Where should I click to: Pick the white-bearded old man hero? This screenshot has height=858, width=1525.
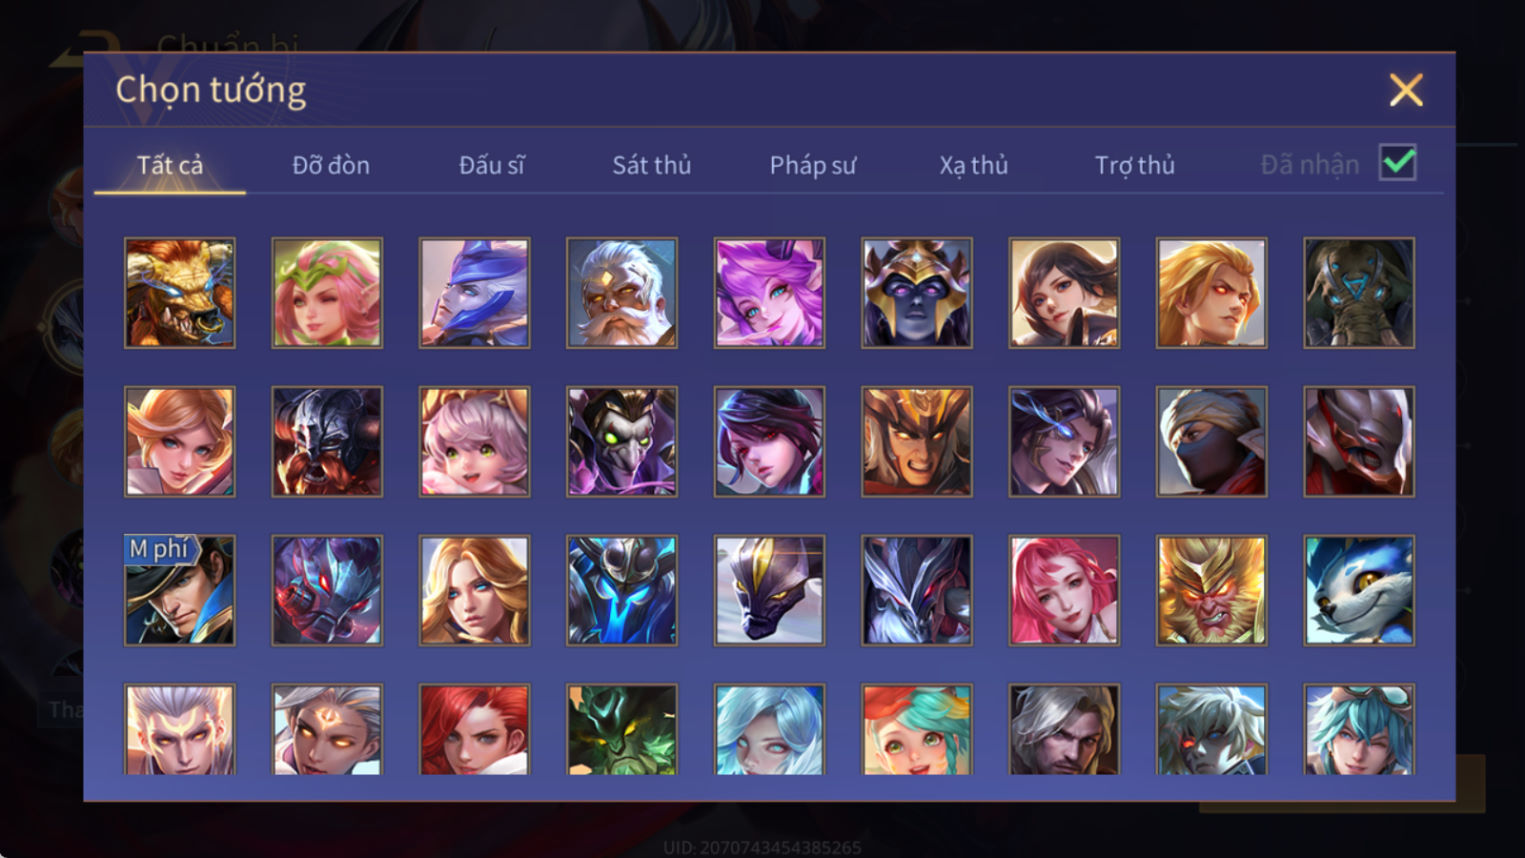(x=622, y=293)
